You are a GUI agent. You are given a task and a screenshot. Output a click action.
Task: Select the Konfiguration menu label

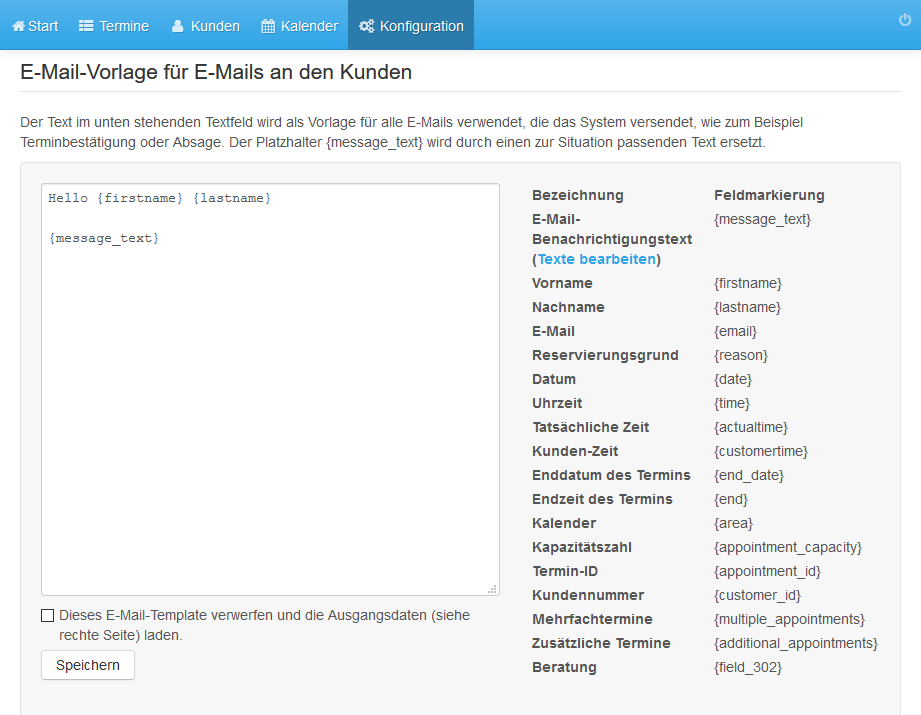pyautogui.click(x=422, y=26)
